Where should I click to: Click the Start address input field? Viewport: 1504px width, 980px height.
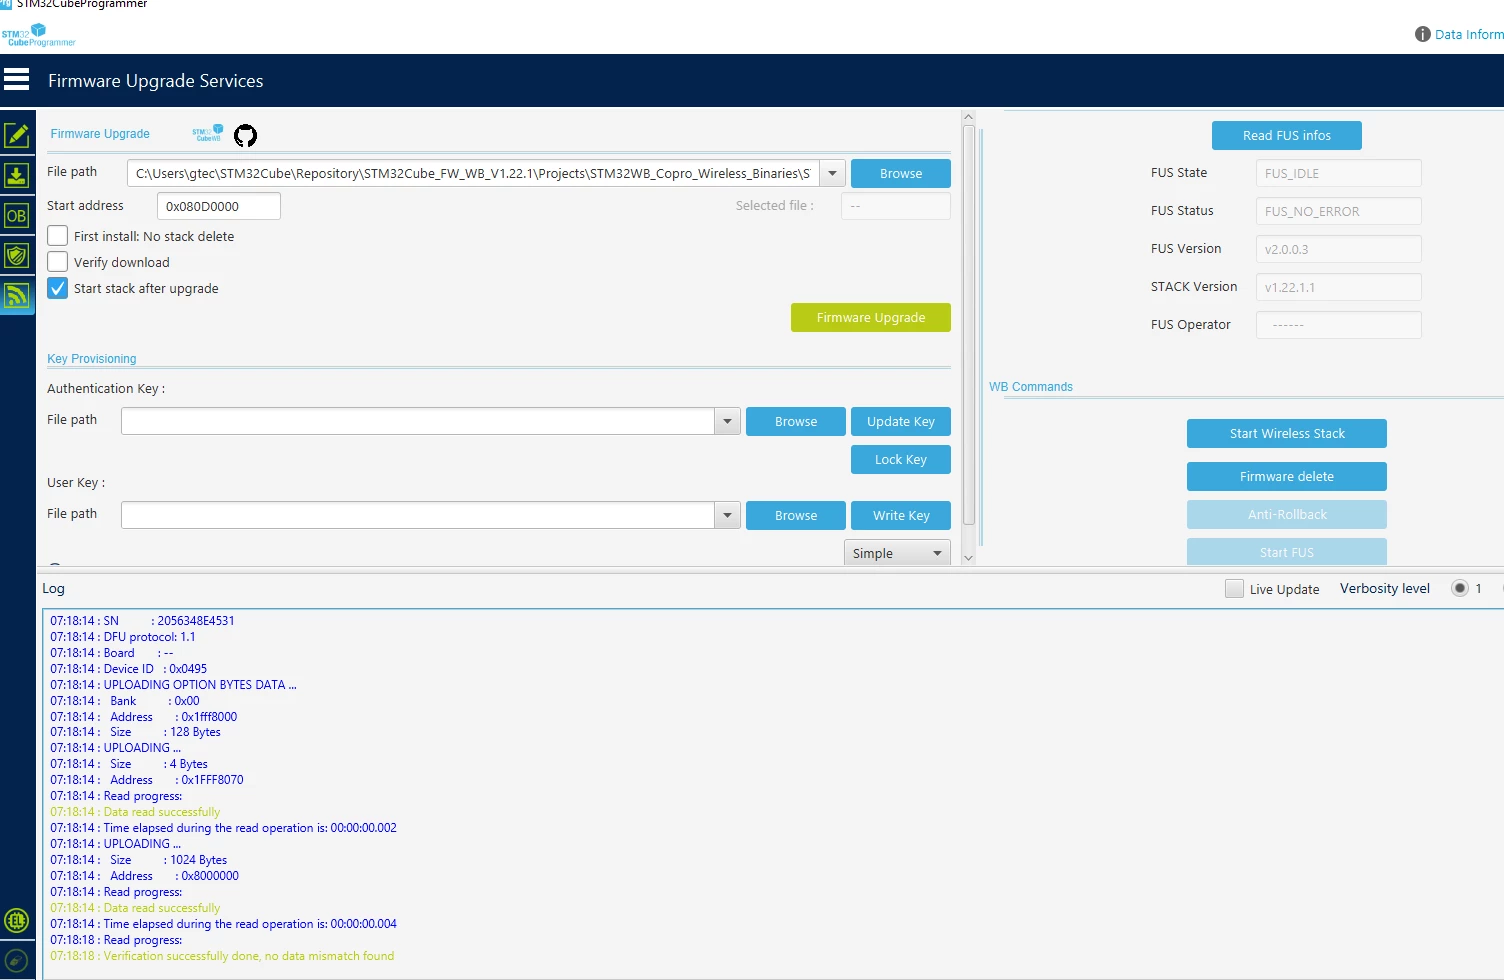point(219,206)
